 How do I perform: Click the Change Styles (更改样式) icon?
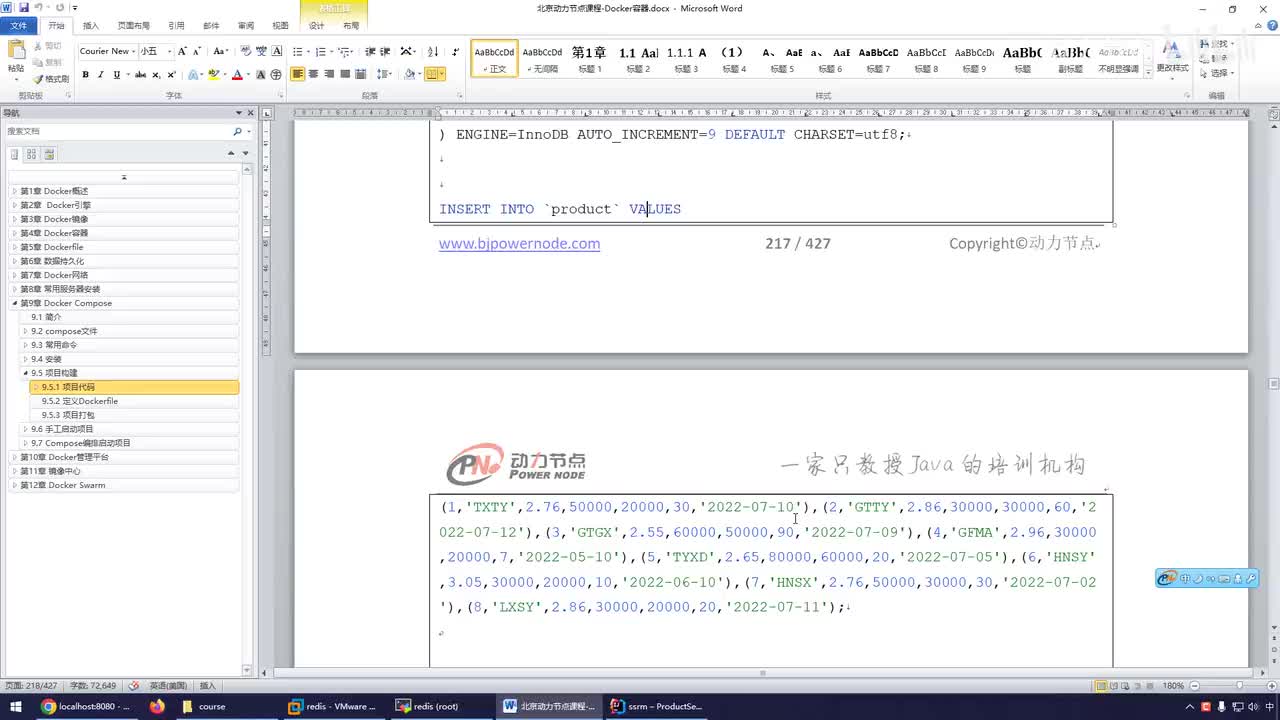[1172, 50]
